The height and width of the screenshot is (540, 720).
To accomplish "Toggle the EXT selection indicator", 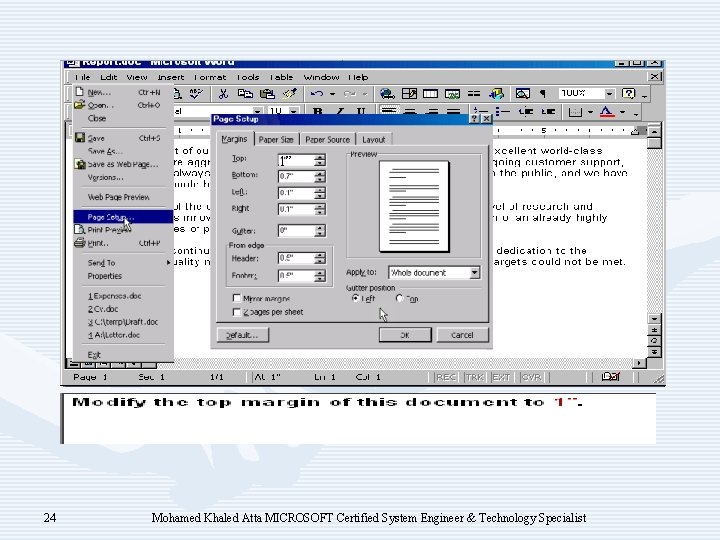I will point(501,377).
